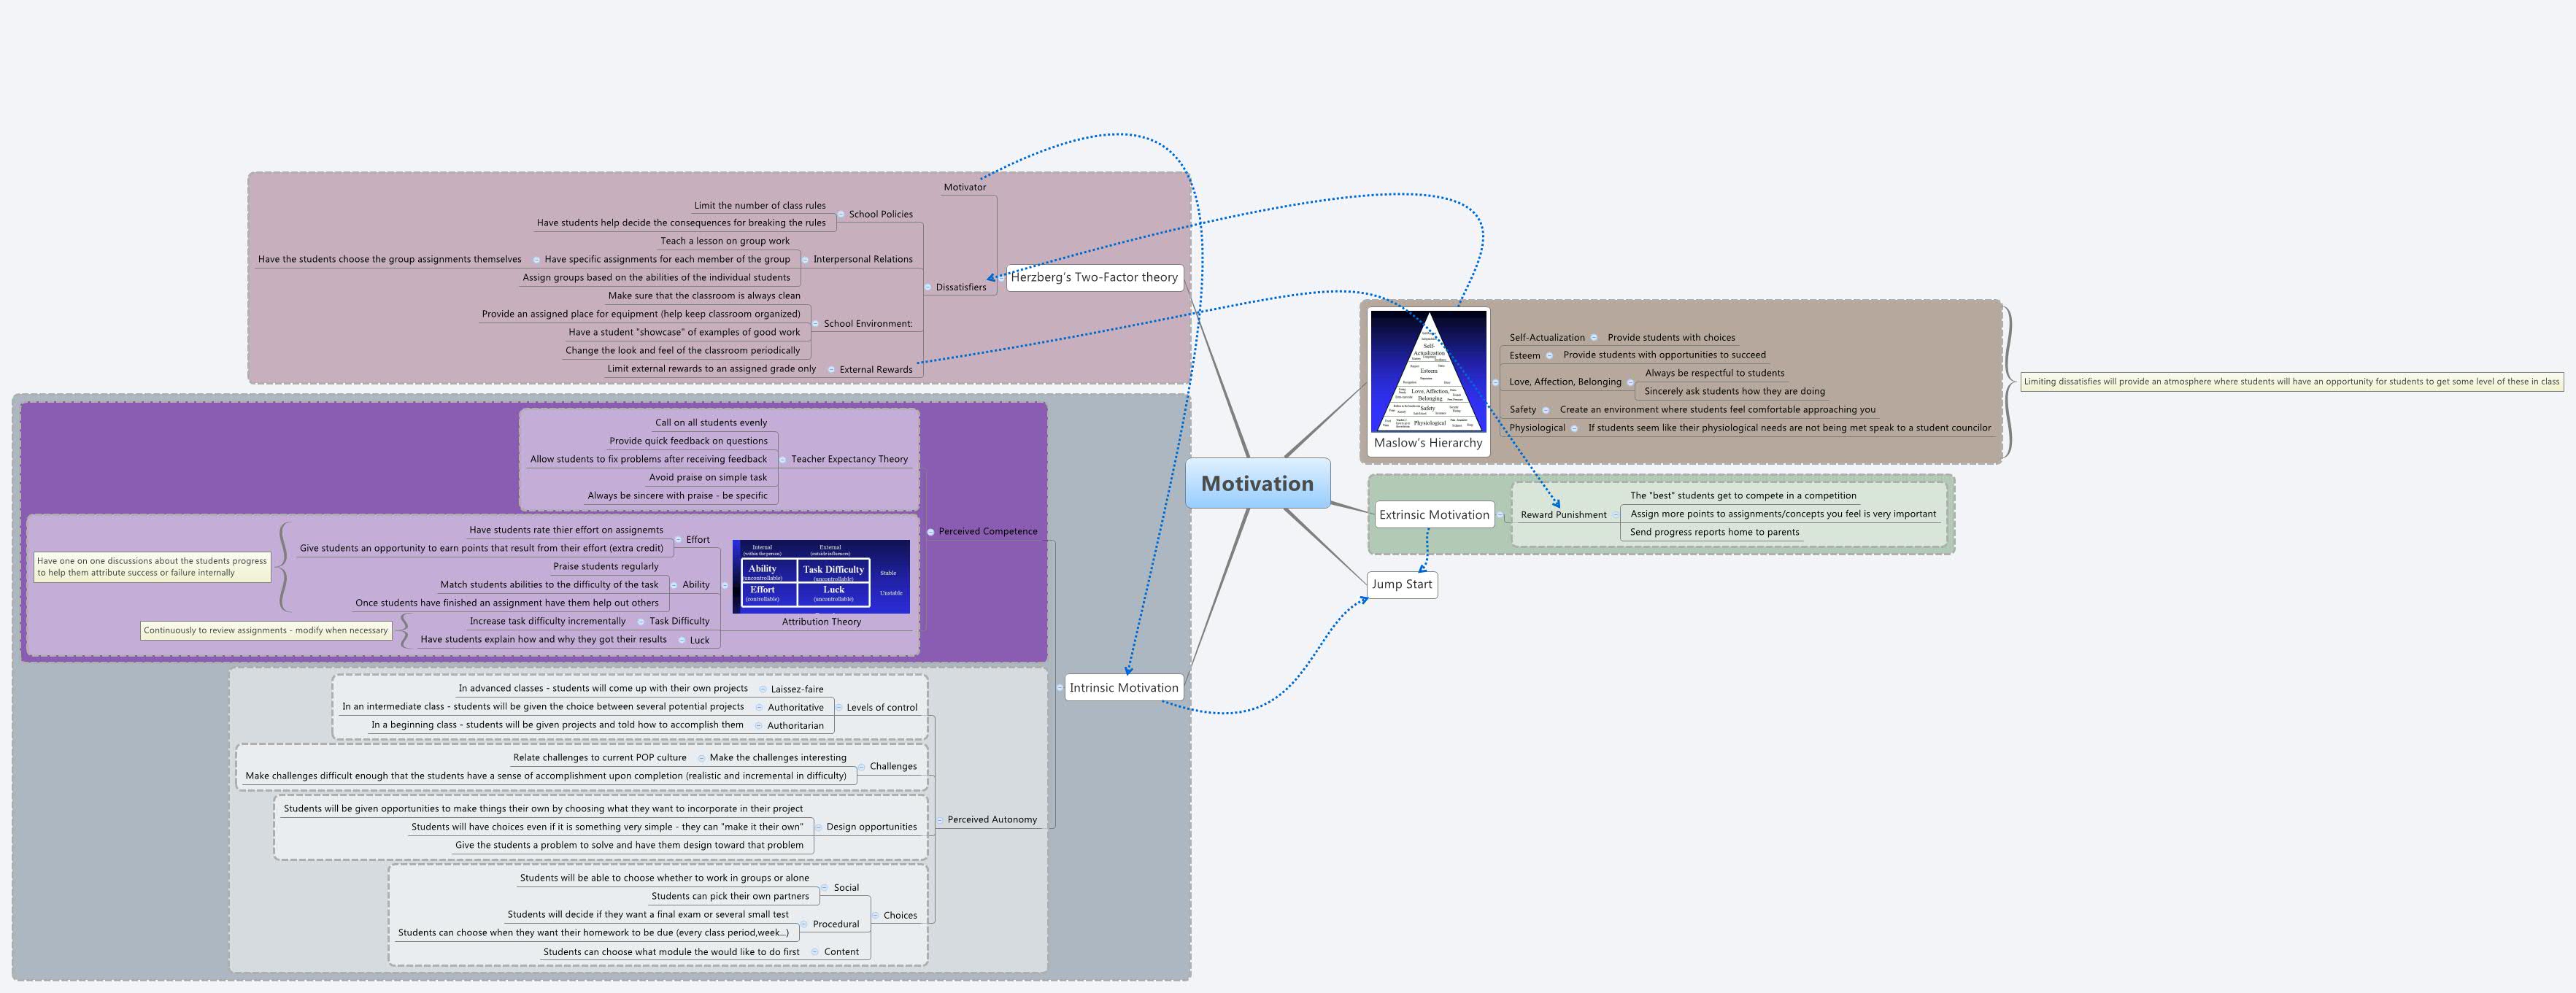Collapse the Perceived Competence subtree
Image resolution: width=2576 pixels, height=993 pixels.
(929, 531)
